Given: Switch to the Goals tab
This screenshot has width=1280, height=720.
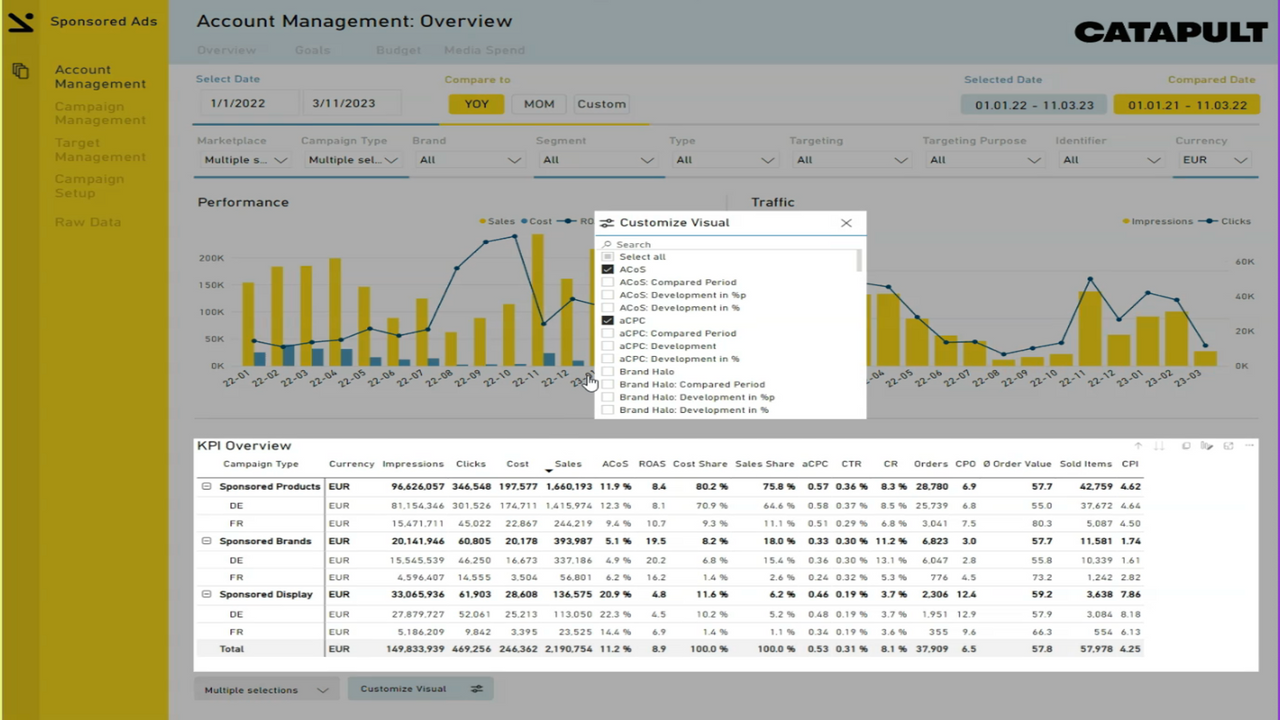Looking at the screenshot, I should point(312,50).
